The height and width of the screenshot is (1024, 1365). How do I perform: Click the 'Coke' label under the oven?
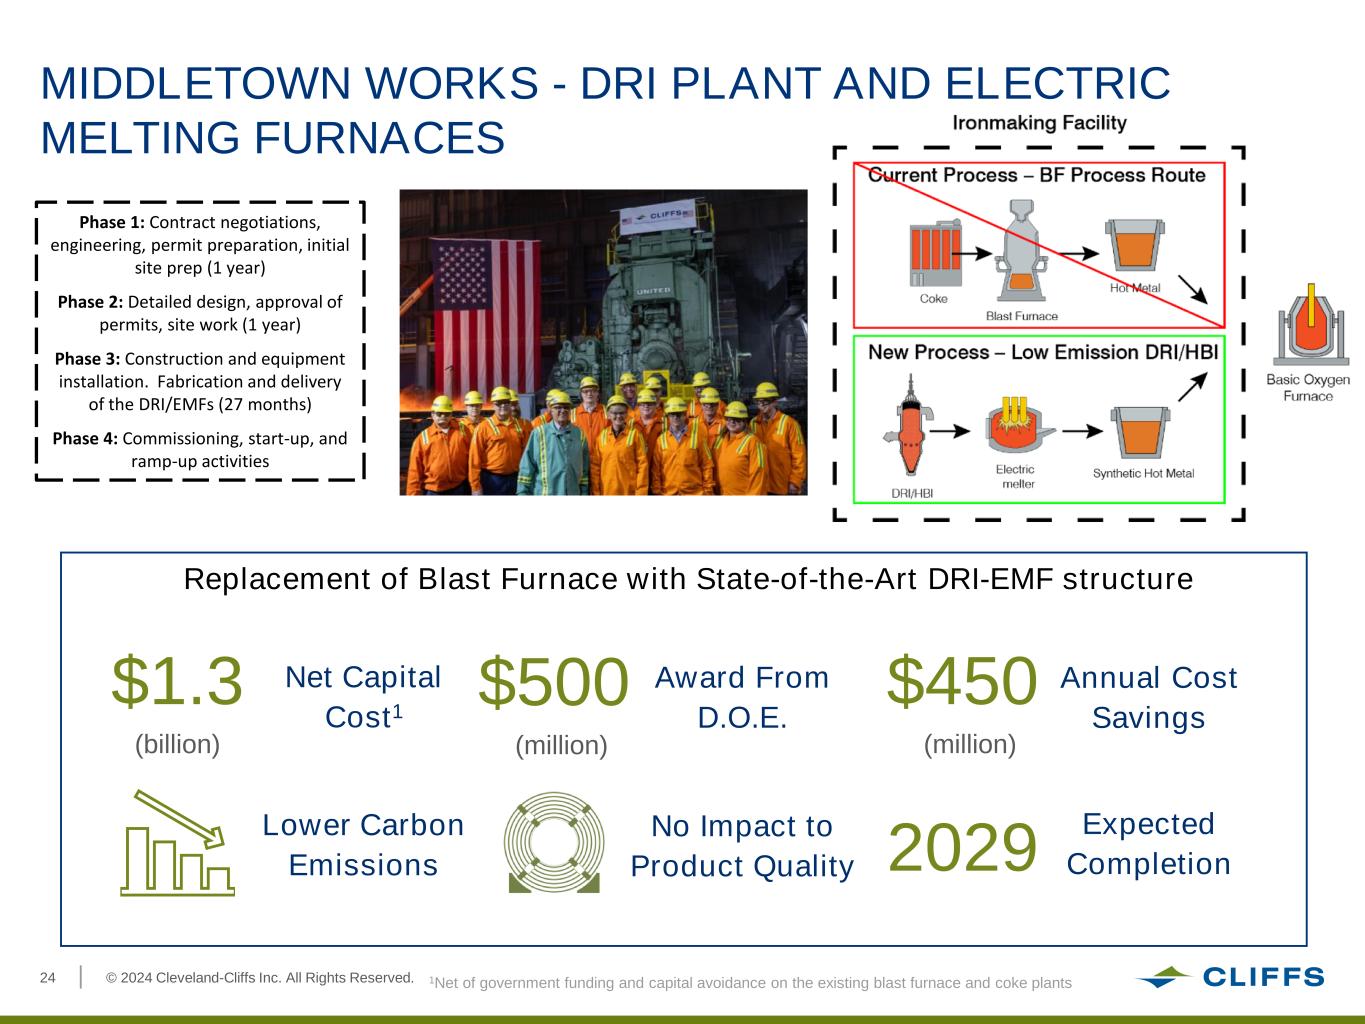(934, 299)
